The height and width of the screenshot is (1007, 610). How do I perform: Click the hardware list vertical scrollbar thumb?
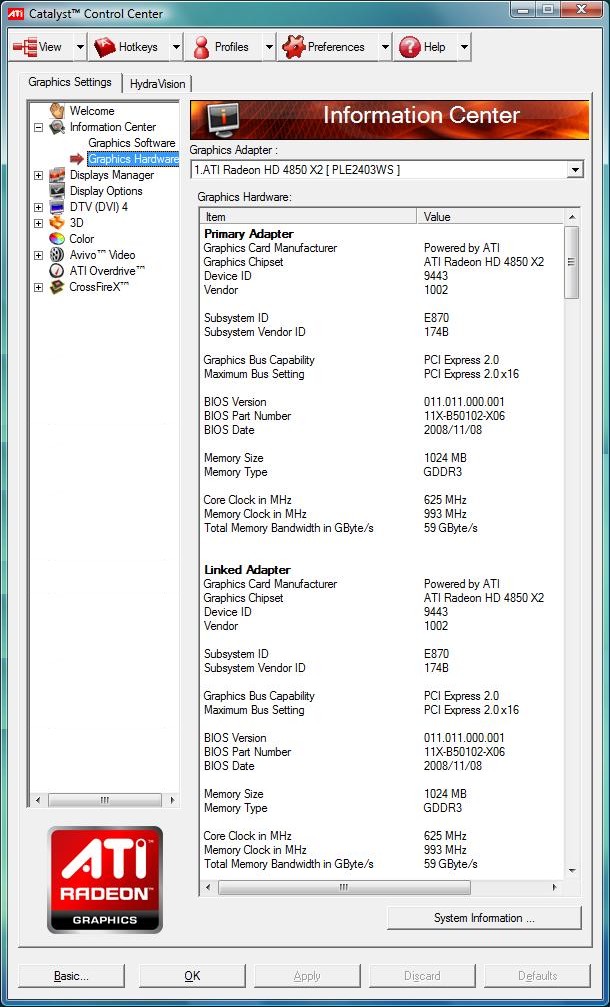coord(571,262)
